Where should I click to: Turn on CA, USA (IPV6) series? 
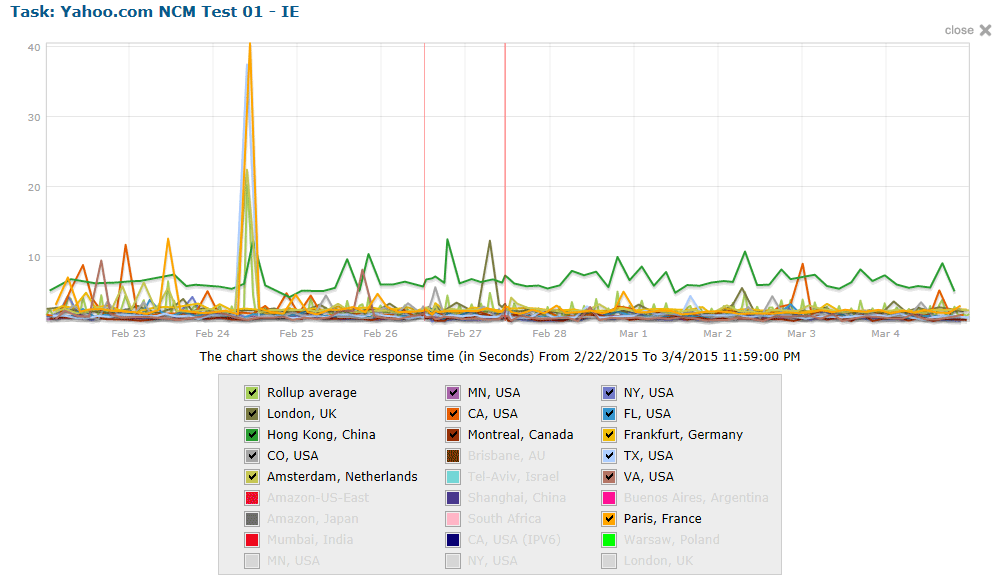point(453,540)
